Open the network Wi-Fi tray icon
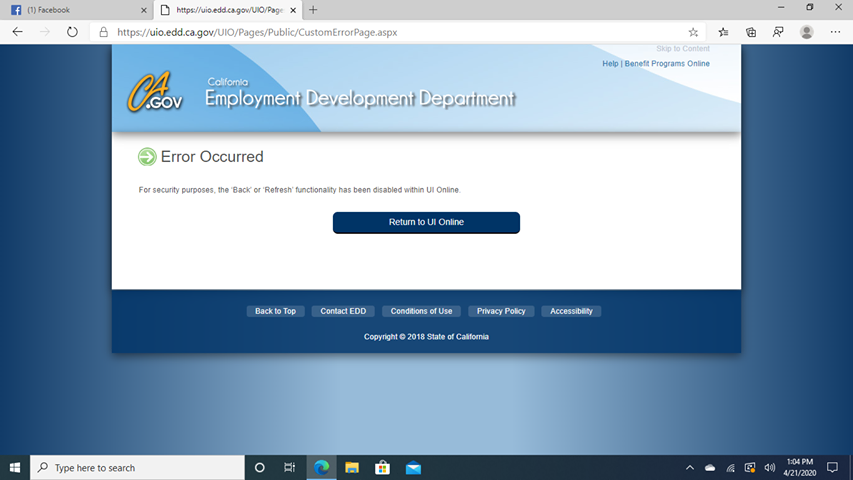Image resolution: width=853 pixels, height=480 pixels. pyautogui.click(x=730, y=467)
